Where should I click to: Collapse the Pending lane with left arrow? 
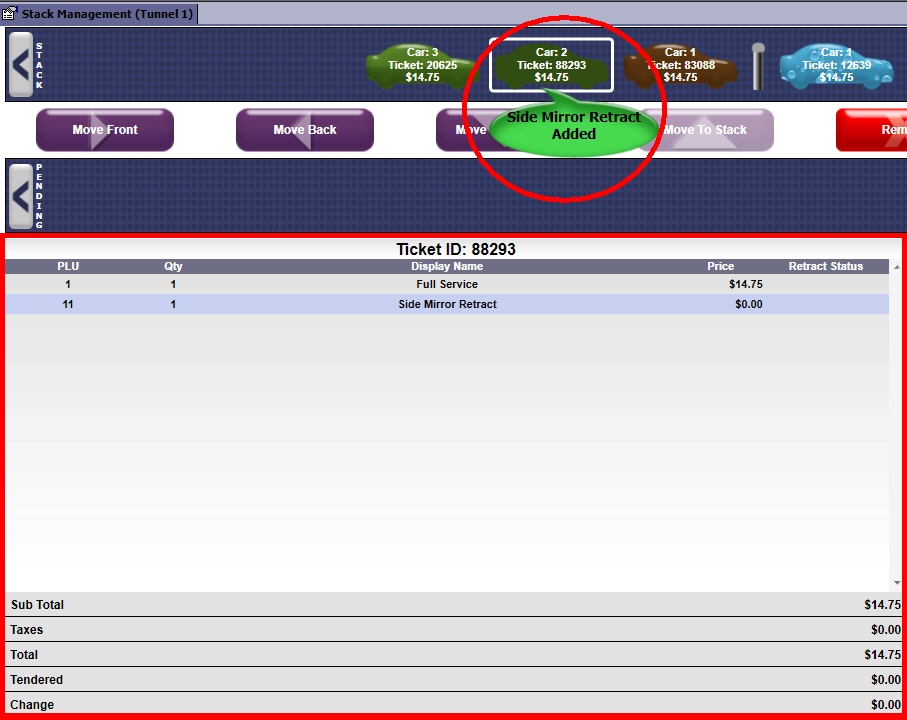tap(21, 196)
